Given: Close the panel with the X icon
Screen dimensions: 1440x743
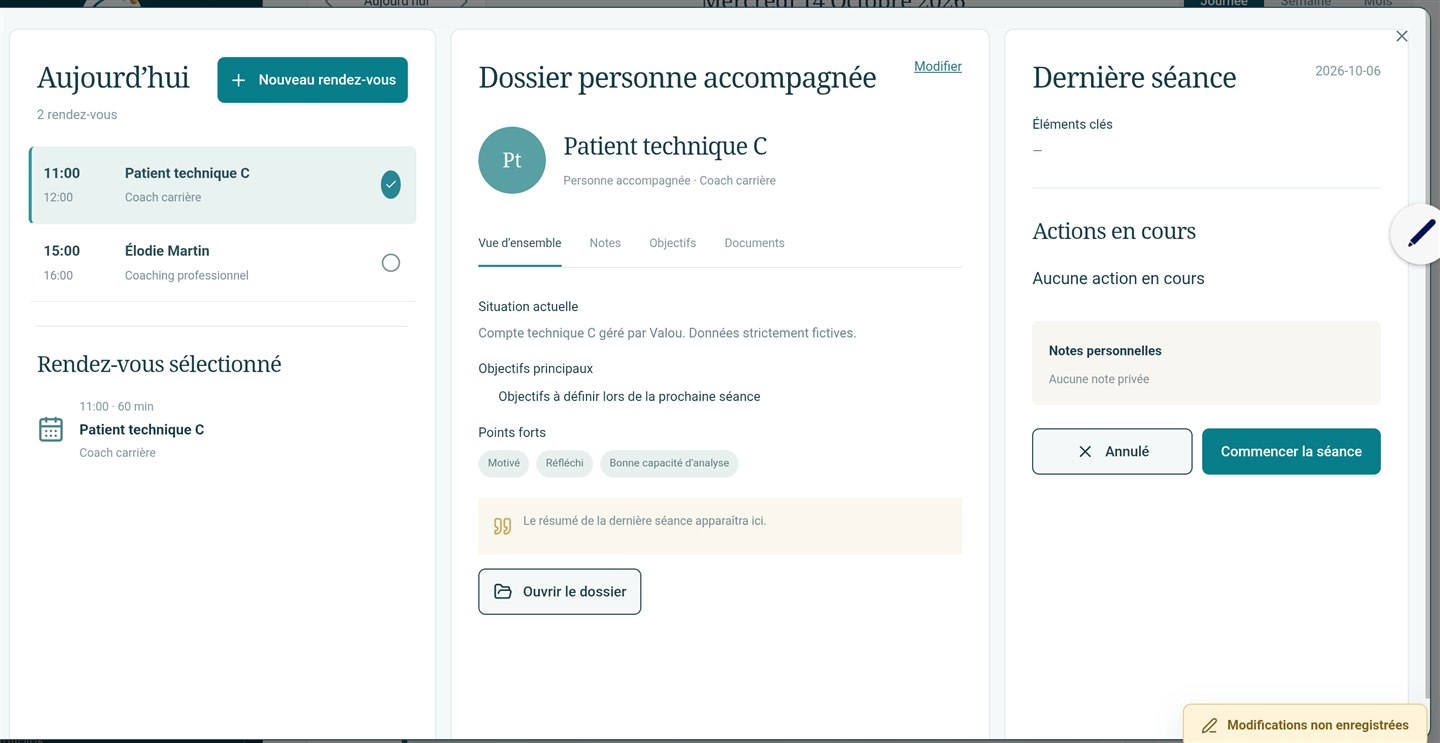Looking at the screenshot, I should coord(1401,36).
